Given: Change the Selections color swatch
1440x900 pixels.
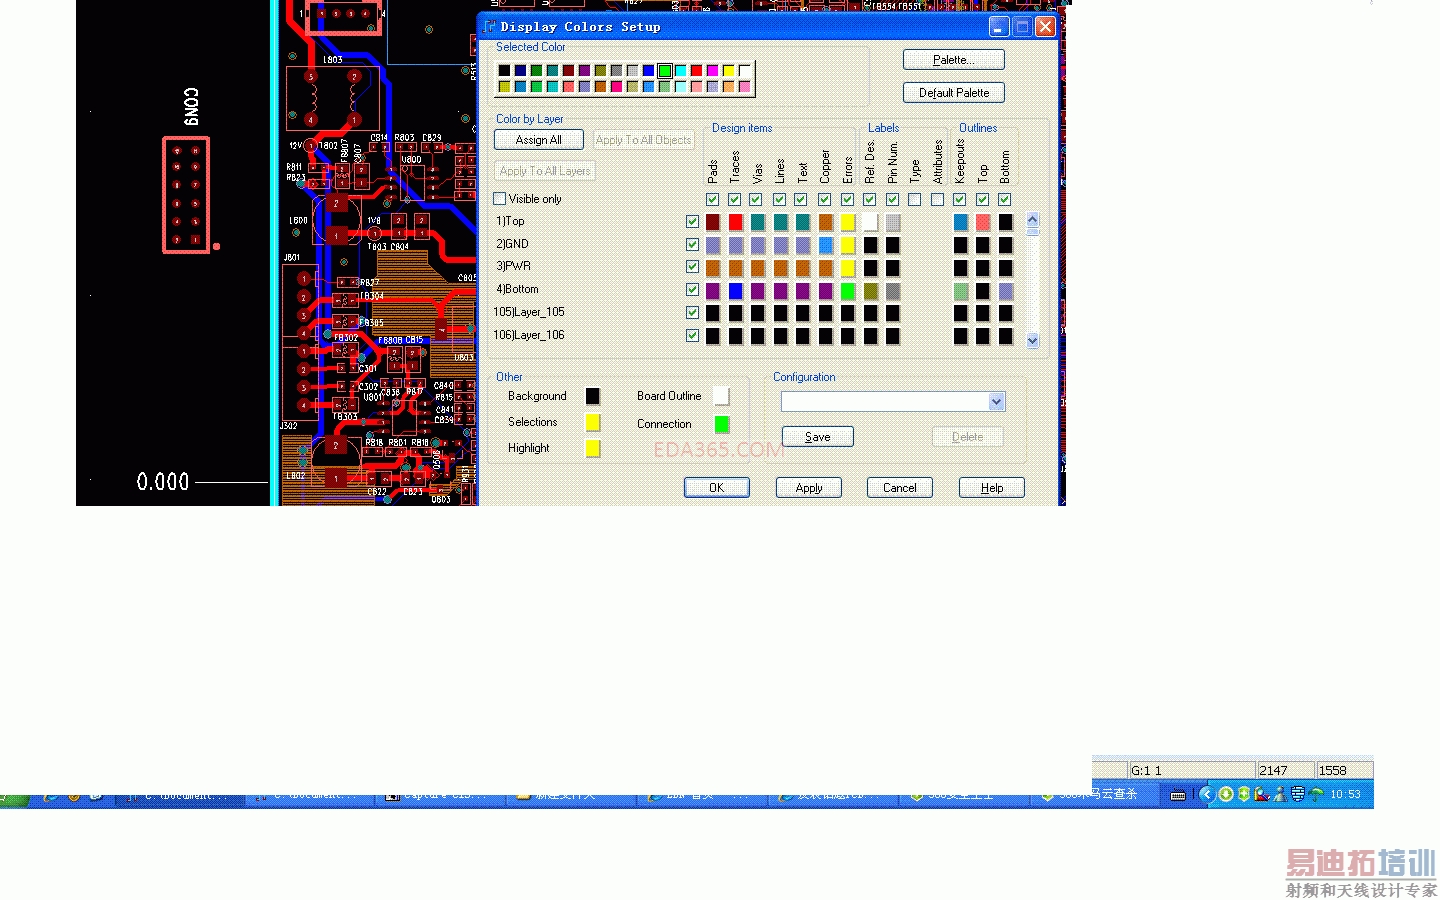Looking at the screenshot, I should click(593, 423).
